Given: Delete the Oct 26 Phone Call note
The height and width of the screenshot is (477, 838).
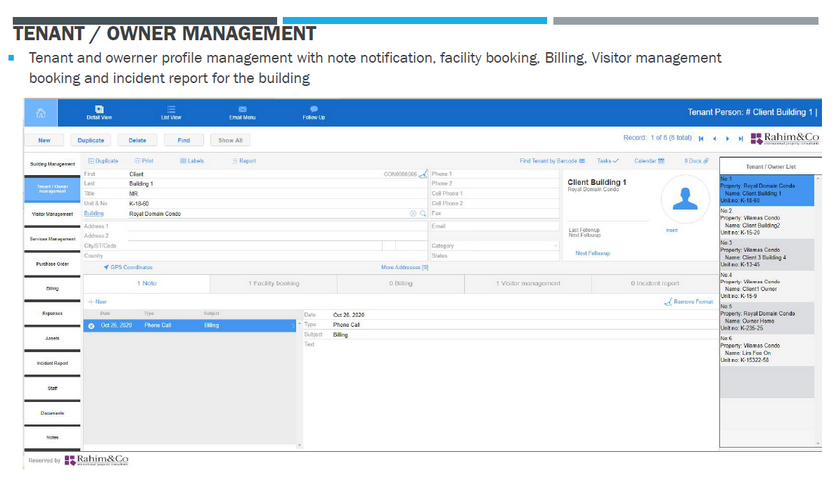Looking at the screenshot, I should coord(92,325).
